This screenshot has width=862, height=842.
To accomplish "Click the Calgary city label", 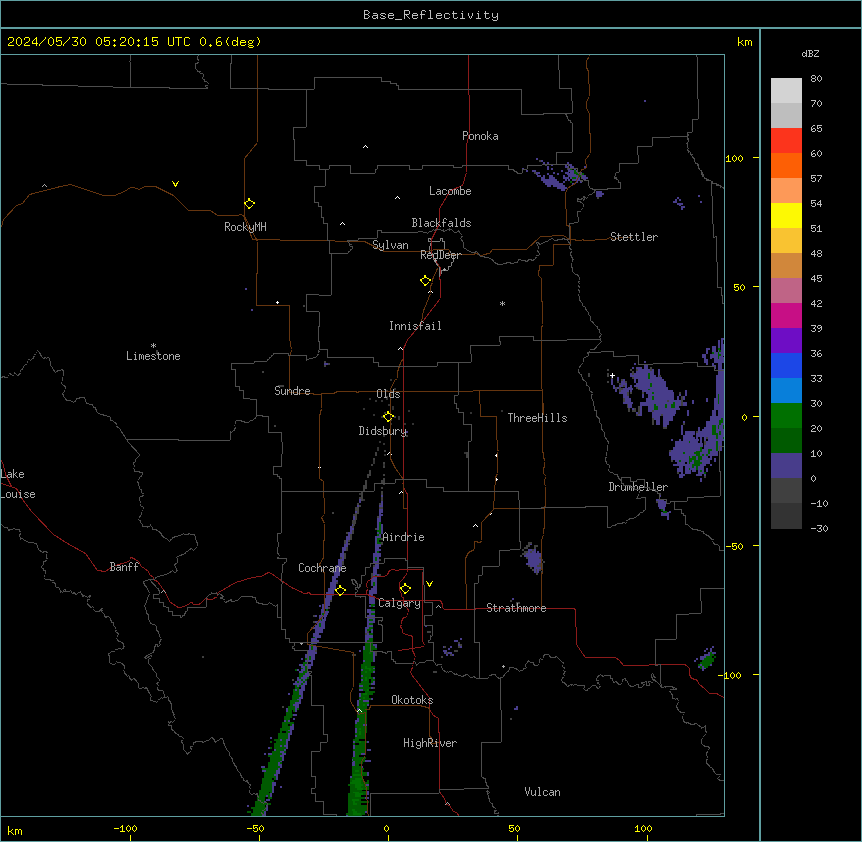I will pyautogui.click(x=399, y=603).
